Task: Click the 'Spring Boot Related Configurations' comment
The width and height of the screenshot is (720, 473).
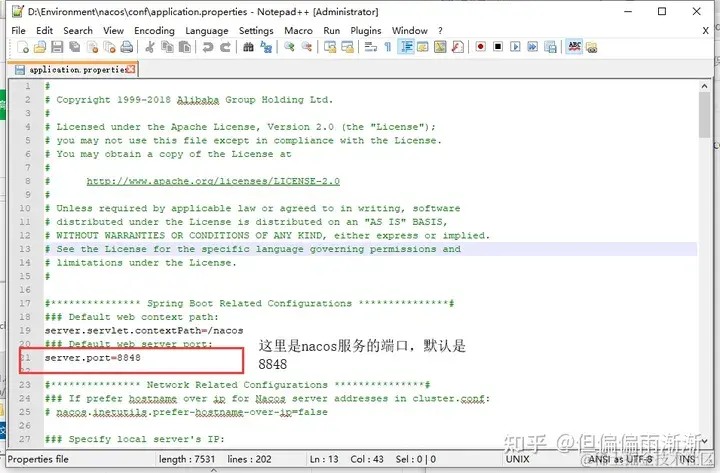Action: [x=249, y=304]
